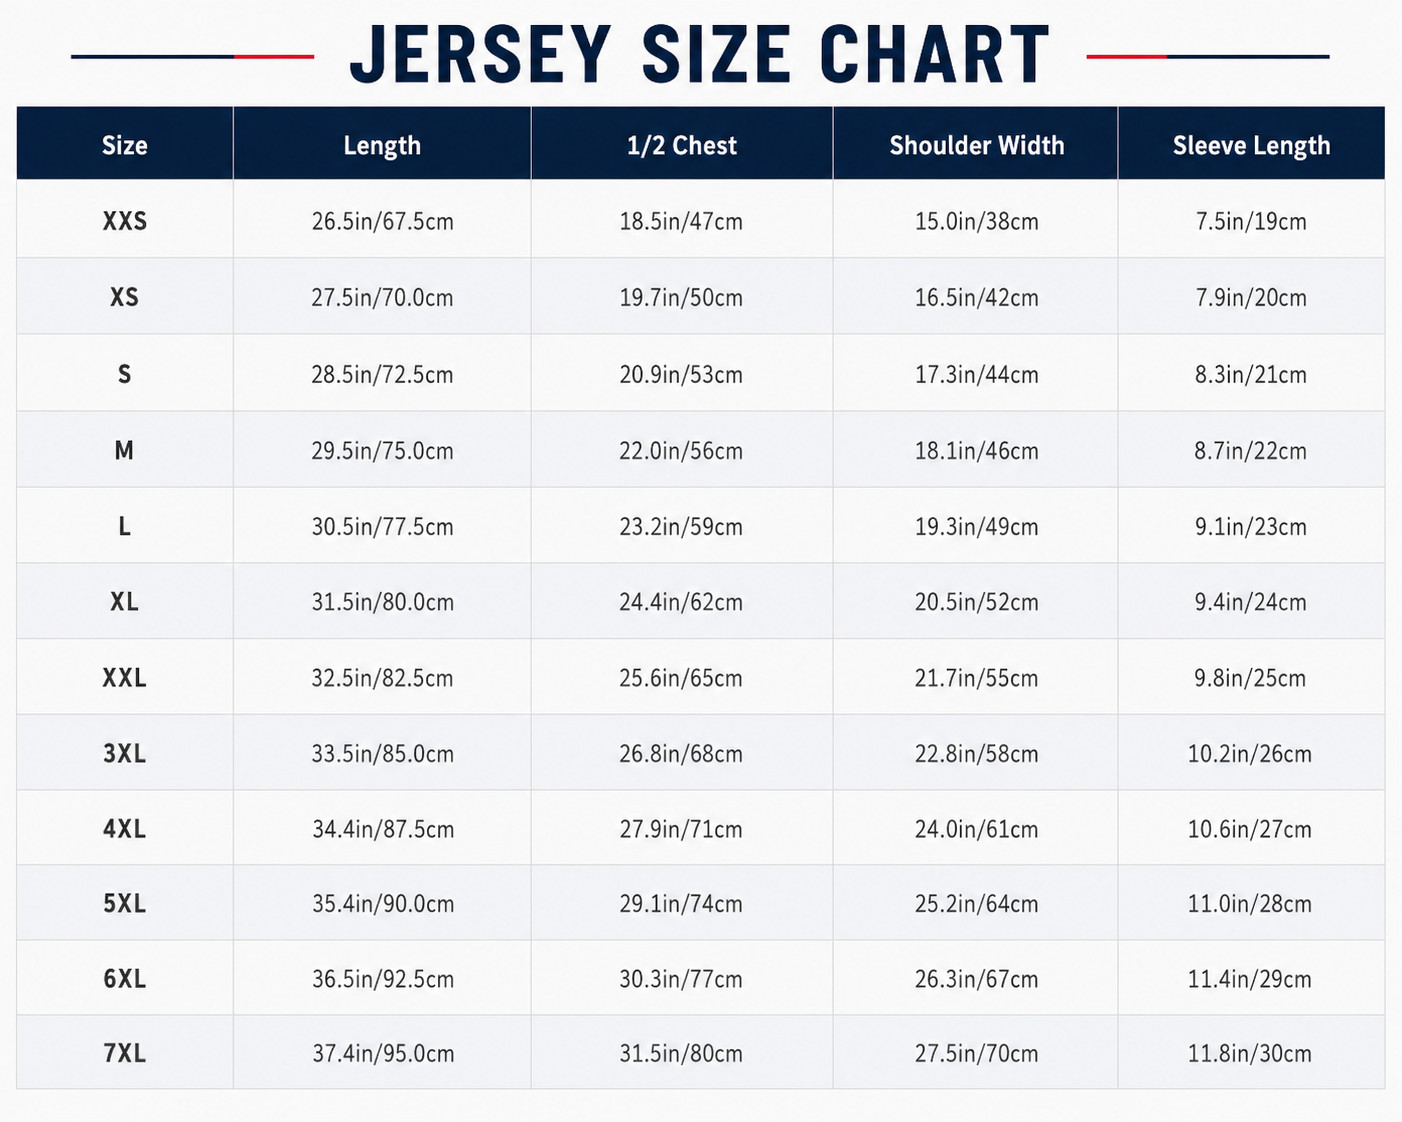Select the Shoulder Width header
The image size is (1402, 1122).
pyautogui.click(x=976, y=146)
